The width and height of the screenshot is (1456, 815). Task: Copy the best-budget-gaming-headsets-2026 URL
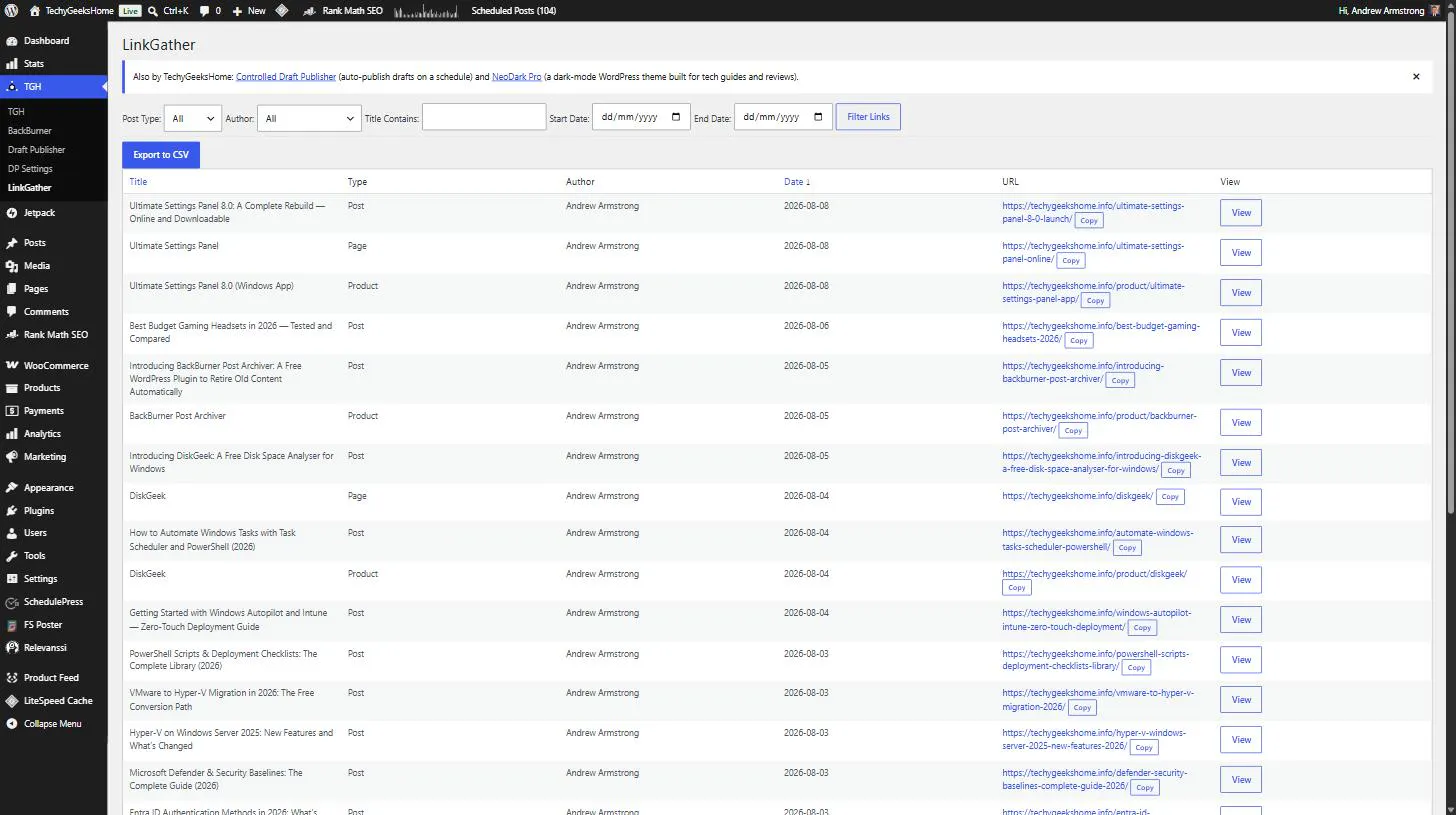1078,340
